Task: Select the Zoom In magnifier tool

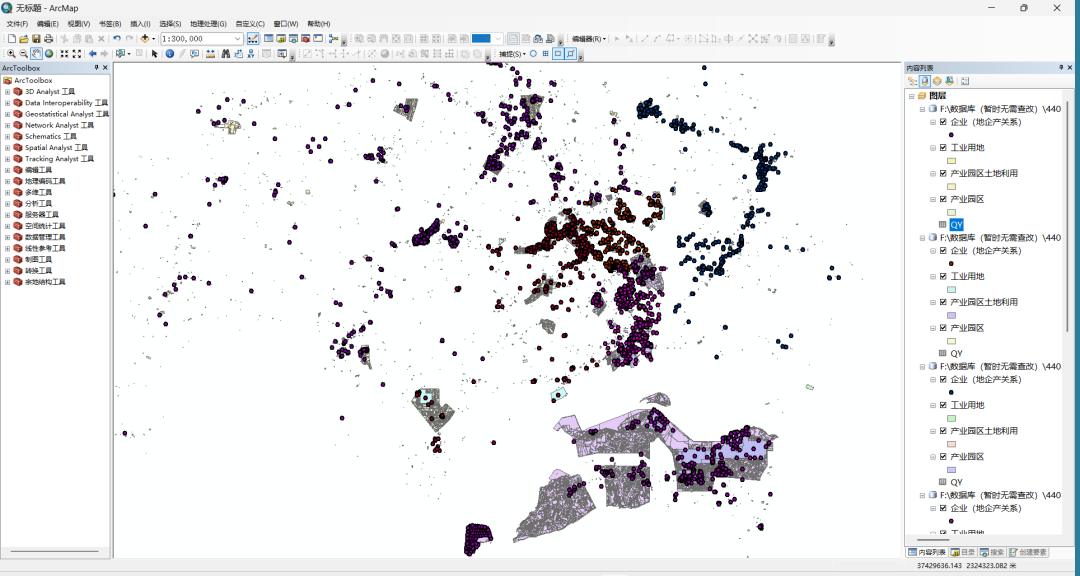Action: pyautogui.click(x=11, y=54)
